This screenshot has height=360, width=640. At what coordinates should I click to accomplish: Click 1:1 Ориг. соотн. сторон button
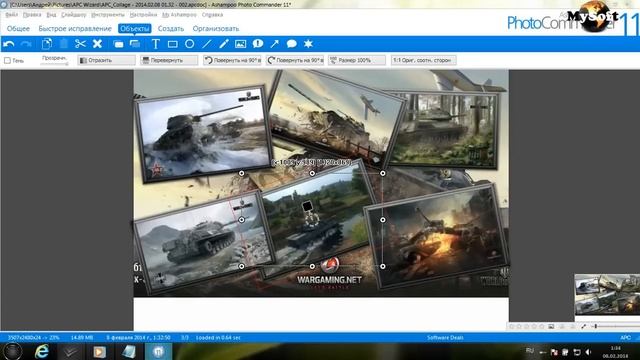click(423, 60)
